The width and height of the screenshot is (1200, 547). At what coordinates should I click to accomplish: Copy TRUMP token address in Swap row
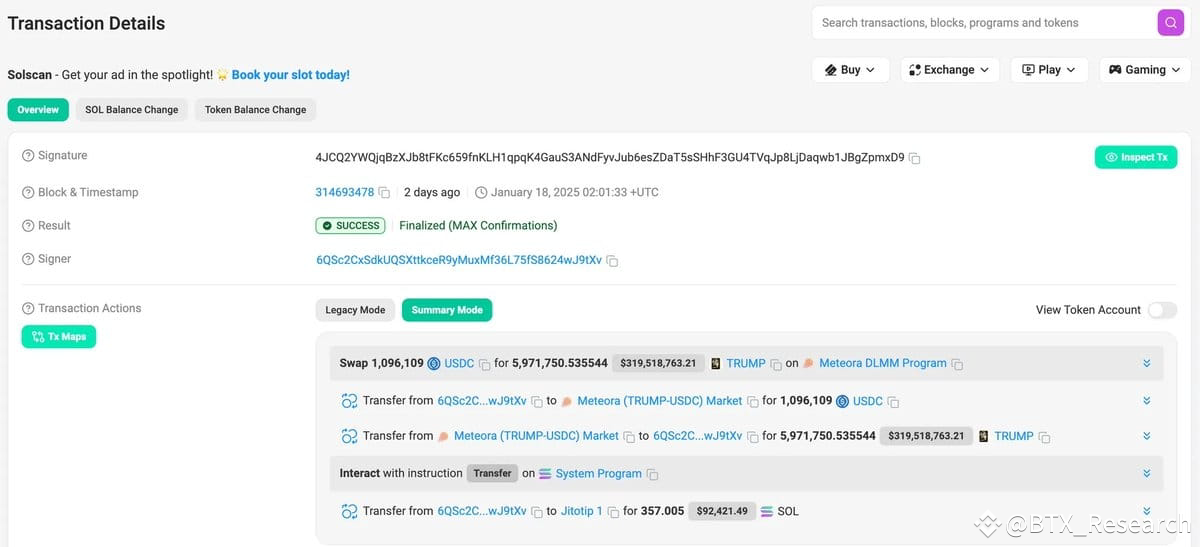pyautogui.click(x=776, y=364)
